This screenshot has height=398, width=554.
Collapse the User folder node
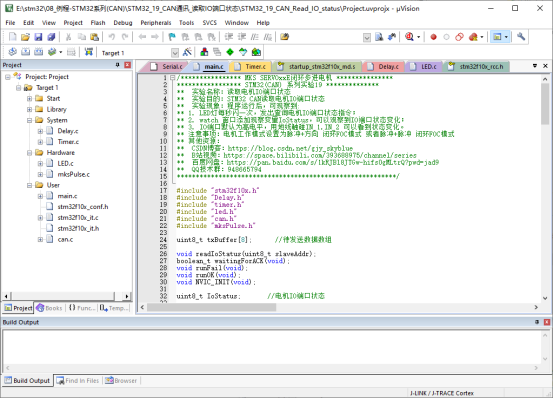coord(30,185)
